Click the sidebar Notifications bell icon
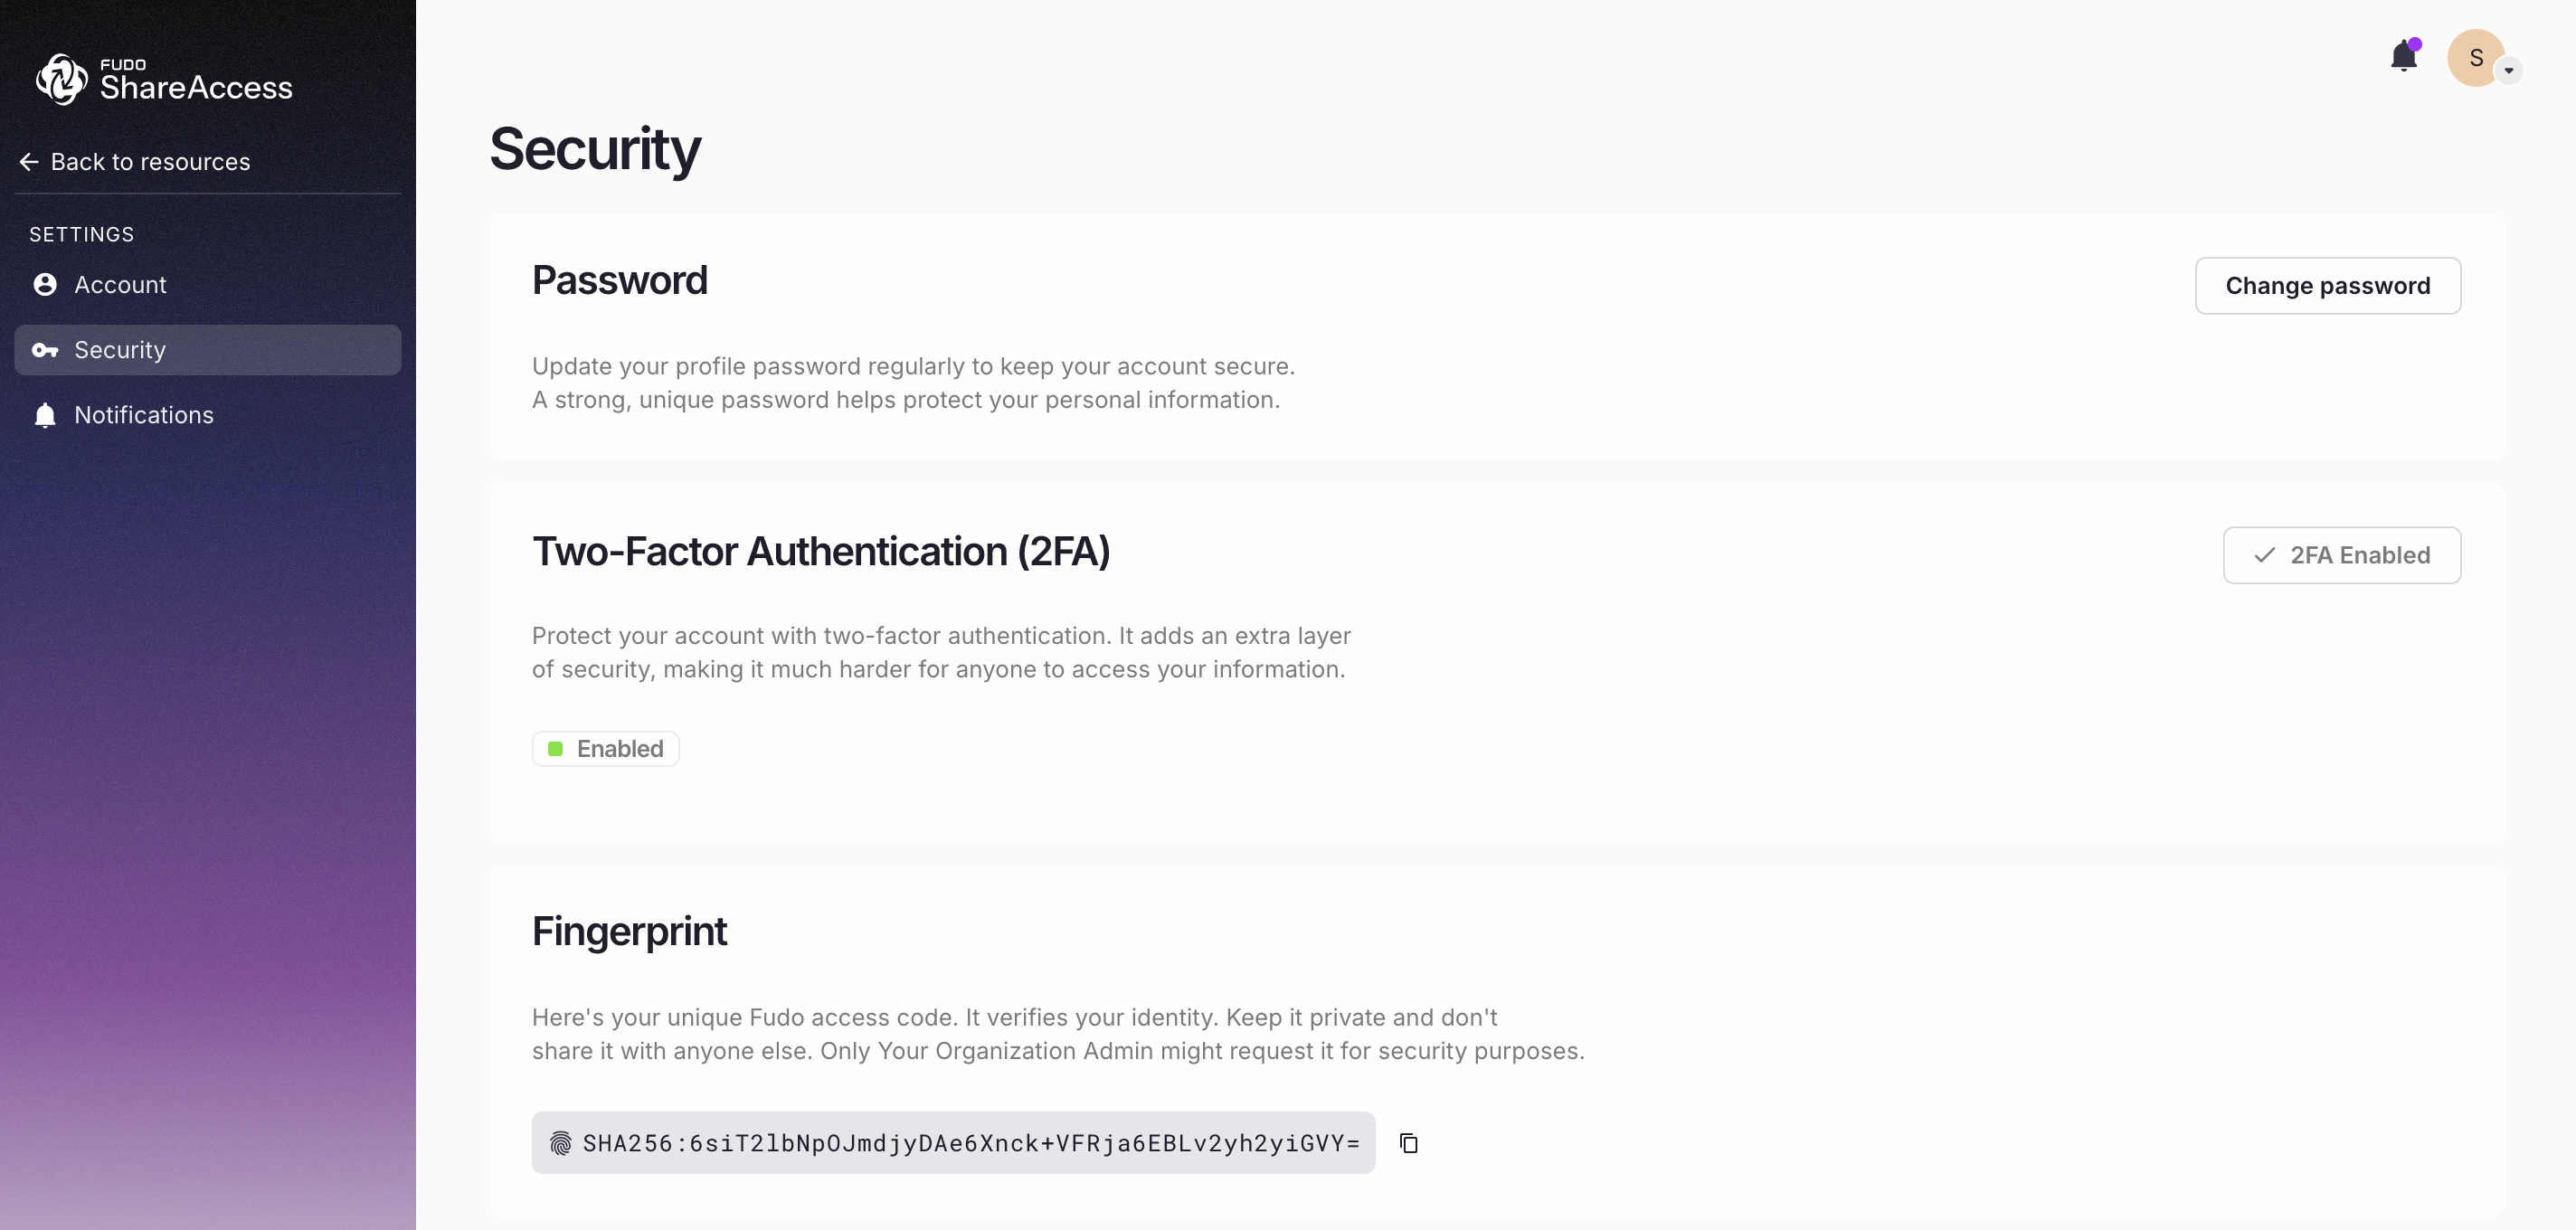The height and width of the screenshot is (1230, 2576). click(x=45, y=415)
